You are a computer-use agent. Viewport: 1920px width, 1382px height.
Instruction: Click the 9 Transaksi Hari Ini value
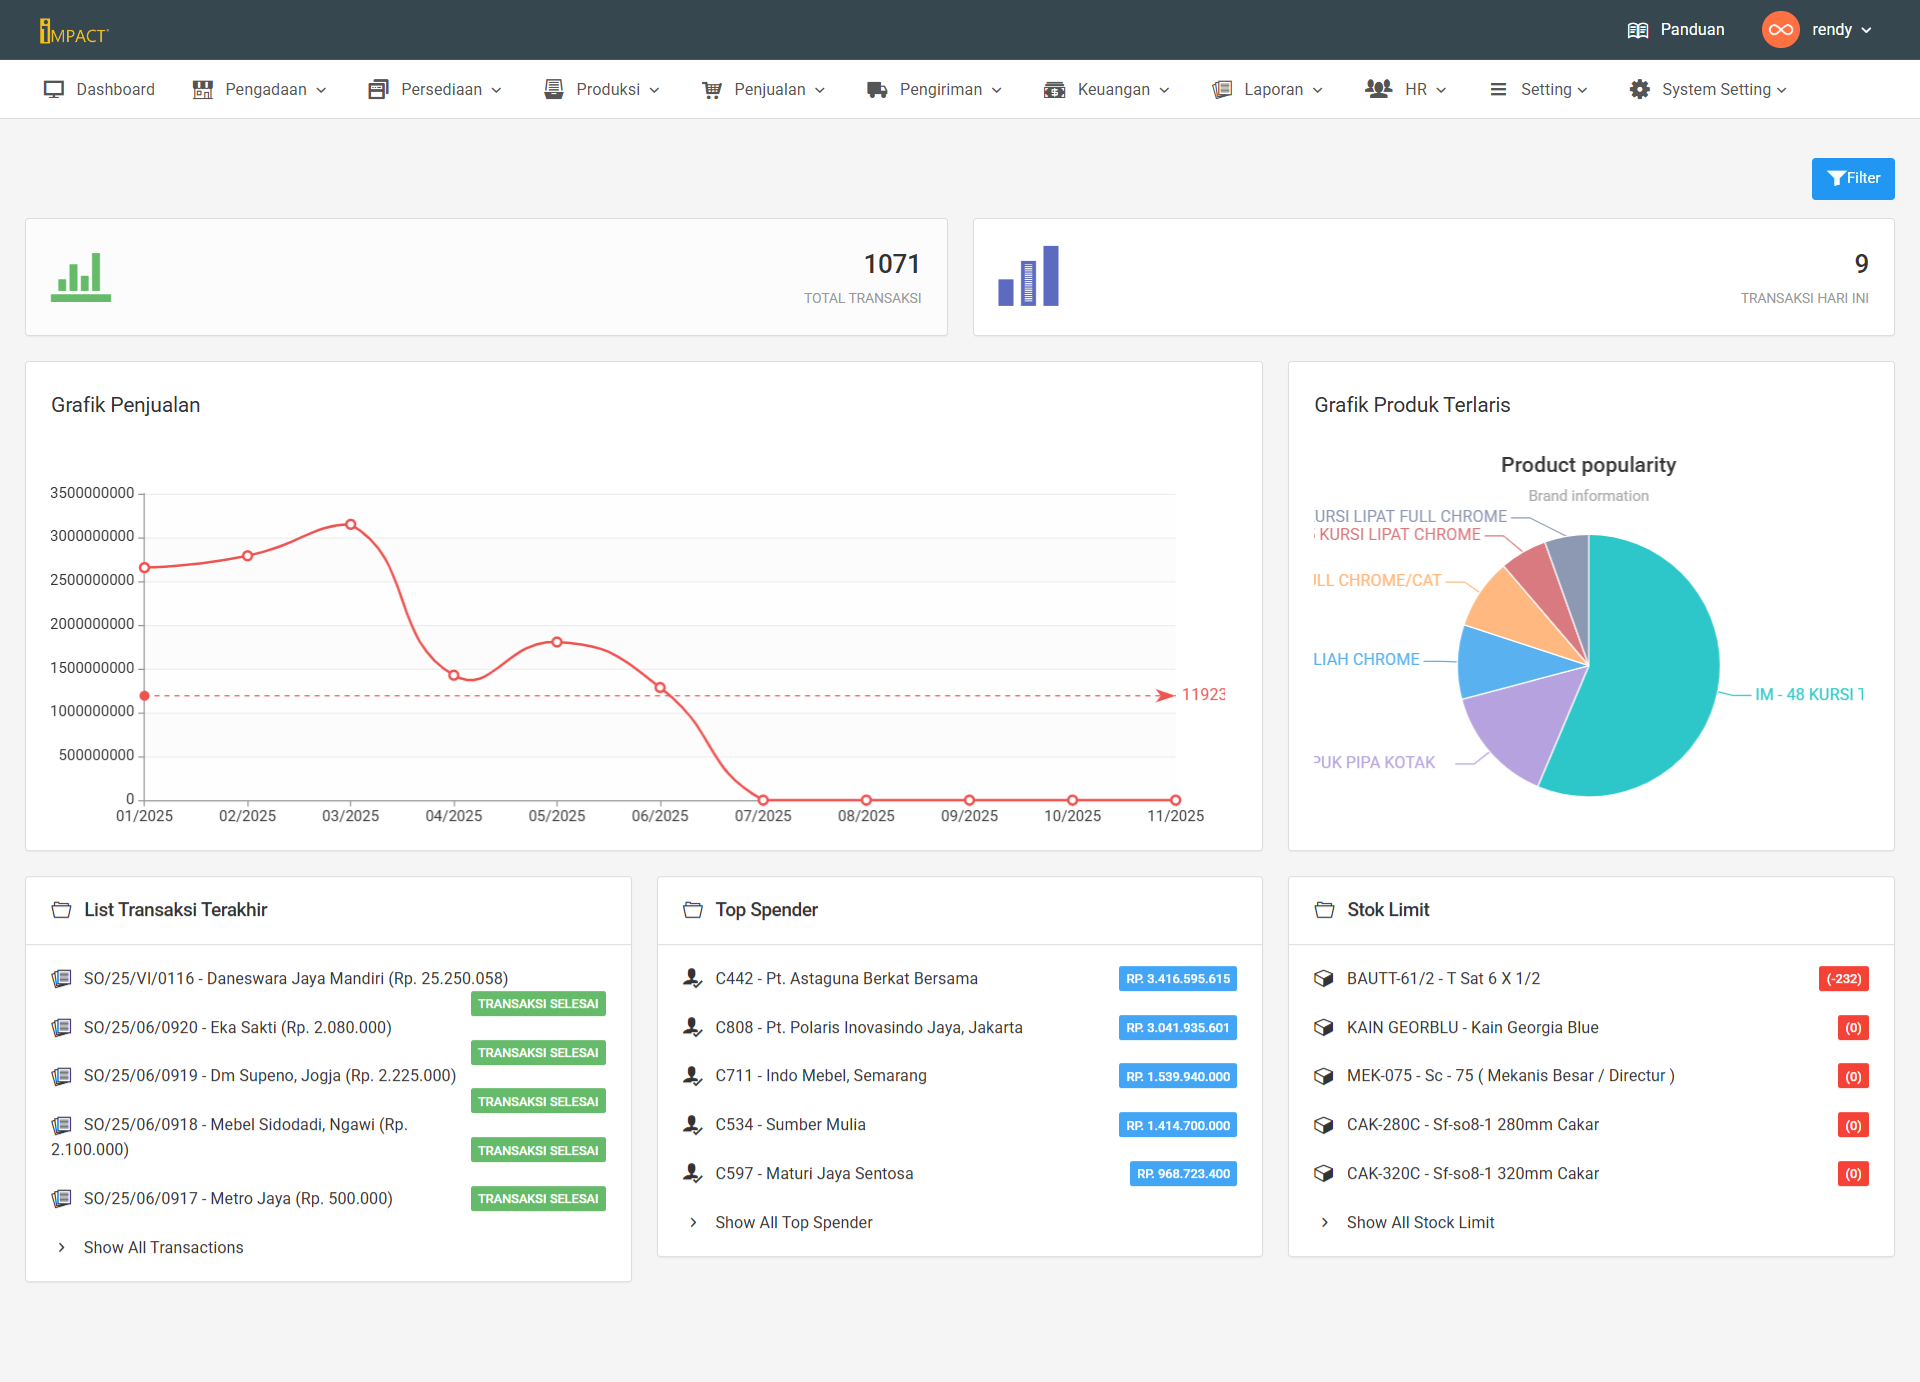pos(1861,264)
